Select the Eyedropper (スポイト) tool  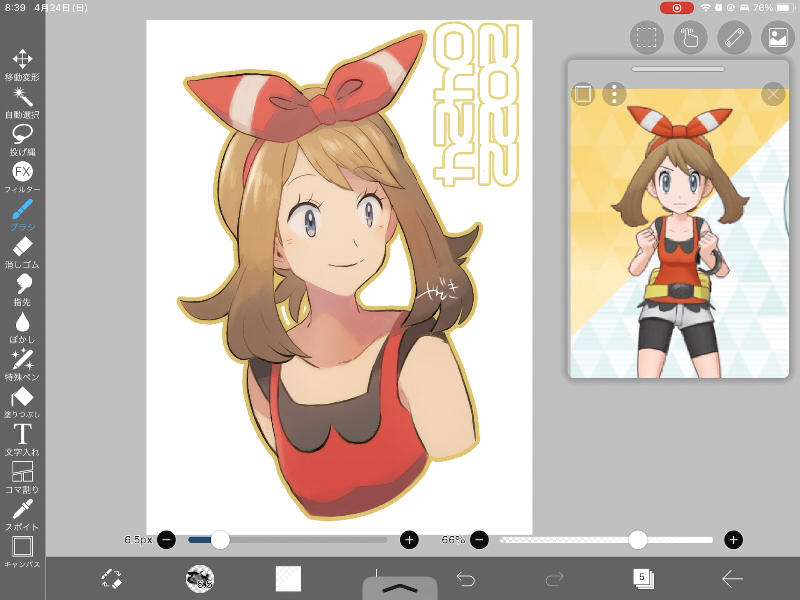[22, 515]
